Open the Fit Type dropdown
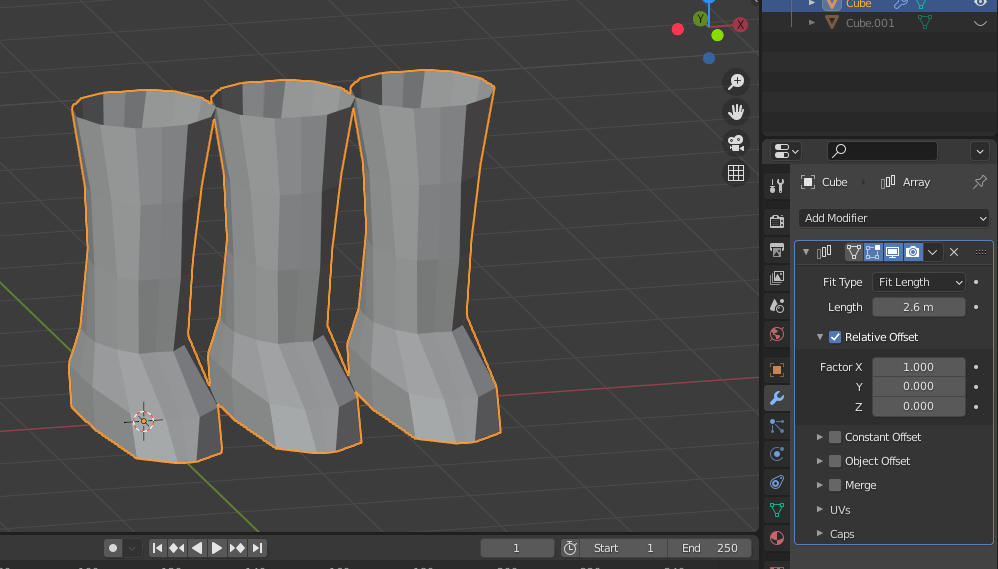Viewport: 998px width, 569px height. (x=918, y=282)
